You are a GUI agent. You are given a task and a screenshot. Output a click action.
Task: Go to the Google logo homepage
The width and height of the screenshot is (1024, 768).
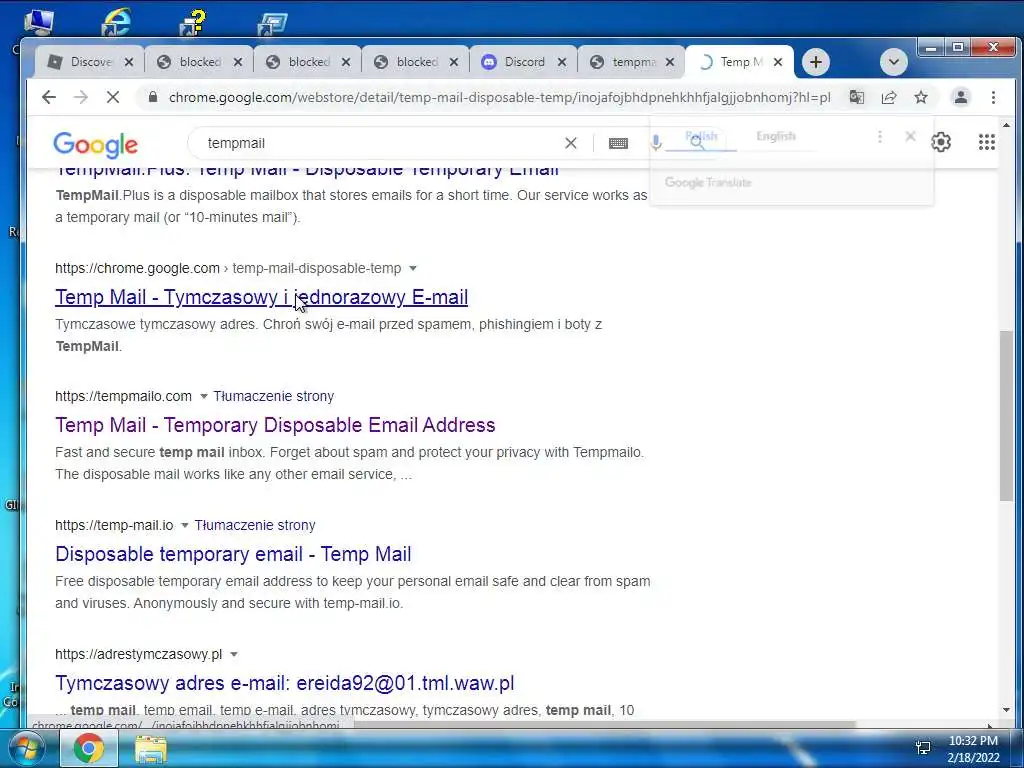point(95,144)
